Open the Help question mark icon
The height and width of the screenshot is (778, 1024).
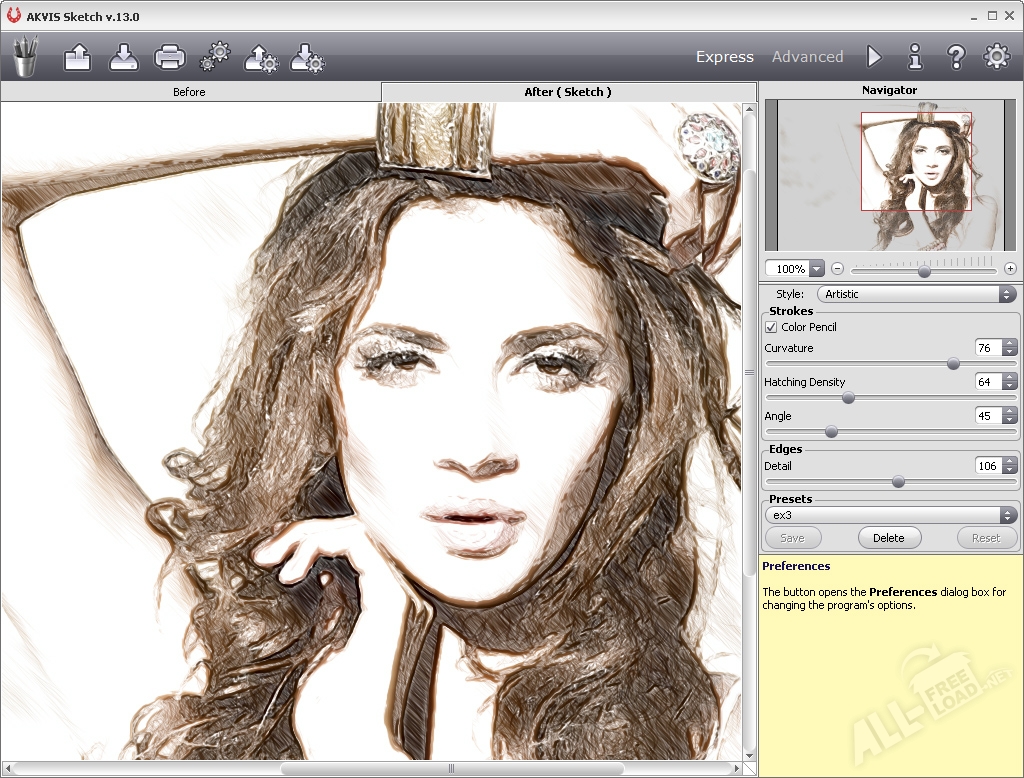point(956,57)
